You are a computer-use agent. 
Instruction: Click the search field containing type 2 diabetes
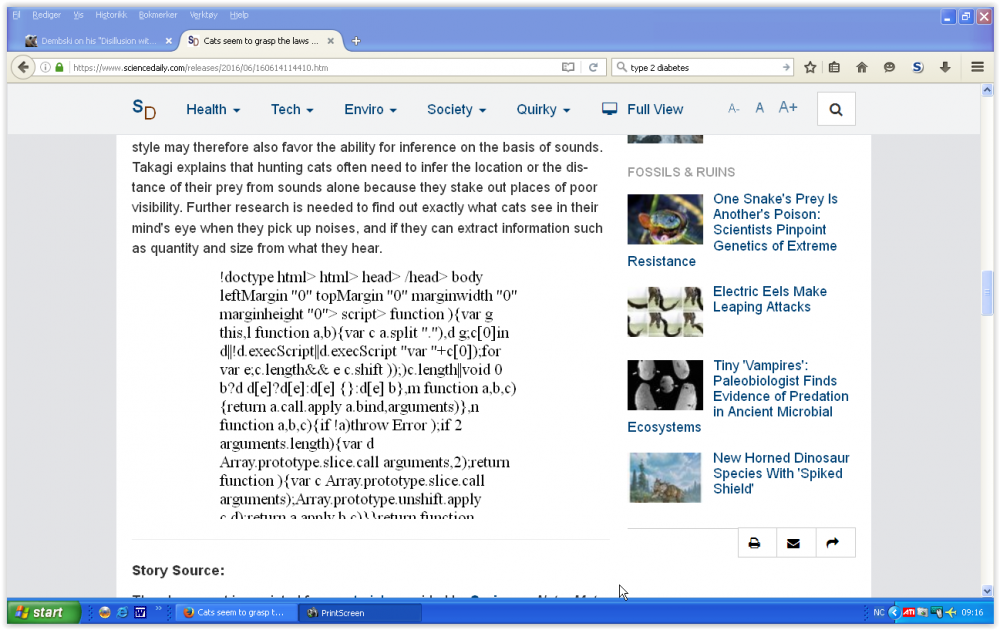(x=702, y=67)
